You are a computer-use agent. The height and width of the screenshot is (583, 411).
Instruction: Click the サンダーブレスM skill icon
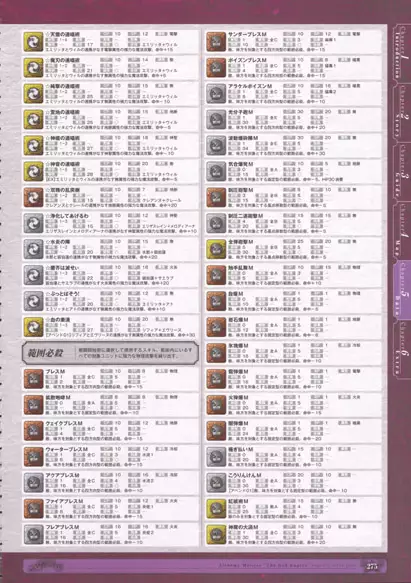pyautogui.click(x=216, y=41)
